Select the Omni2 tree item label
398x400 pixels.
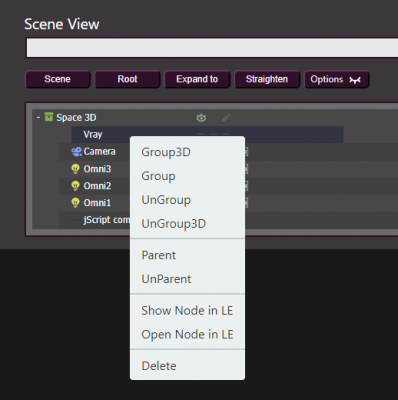pyautogui.click(x=97, y=186)
